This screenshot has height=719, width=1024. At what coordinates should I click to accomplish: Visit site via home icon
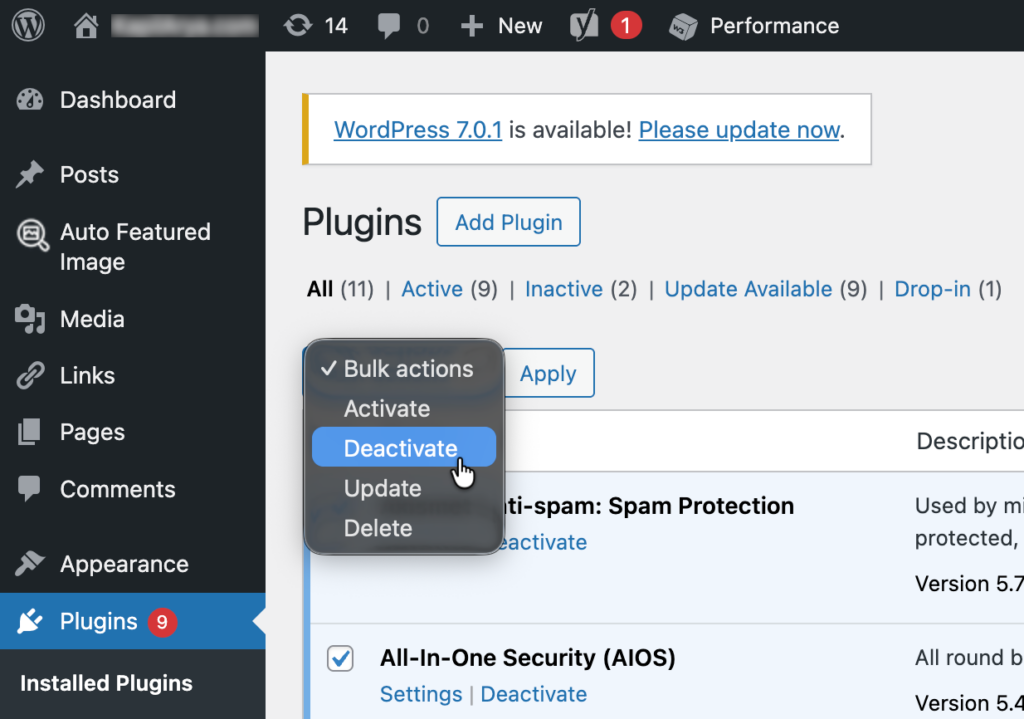click(86, 26)
